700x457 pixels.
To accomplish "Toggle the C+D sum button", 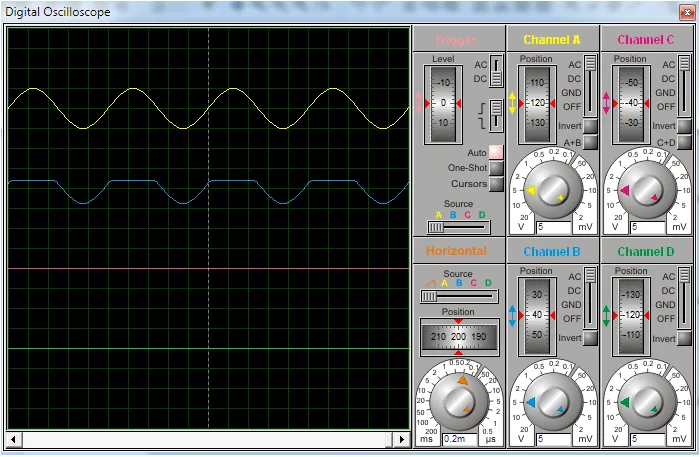I will coord(684,142).
